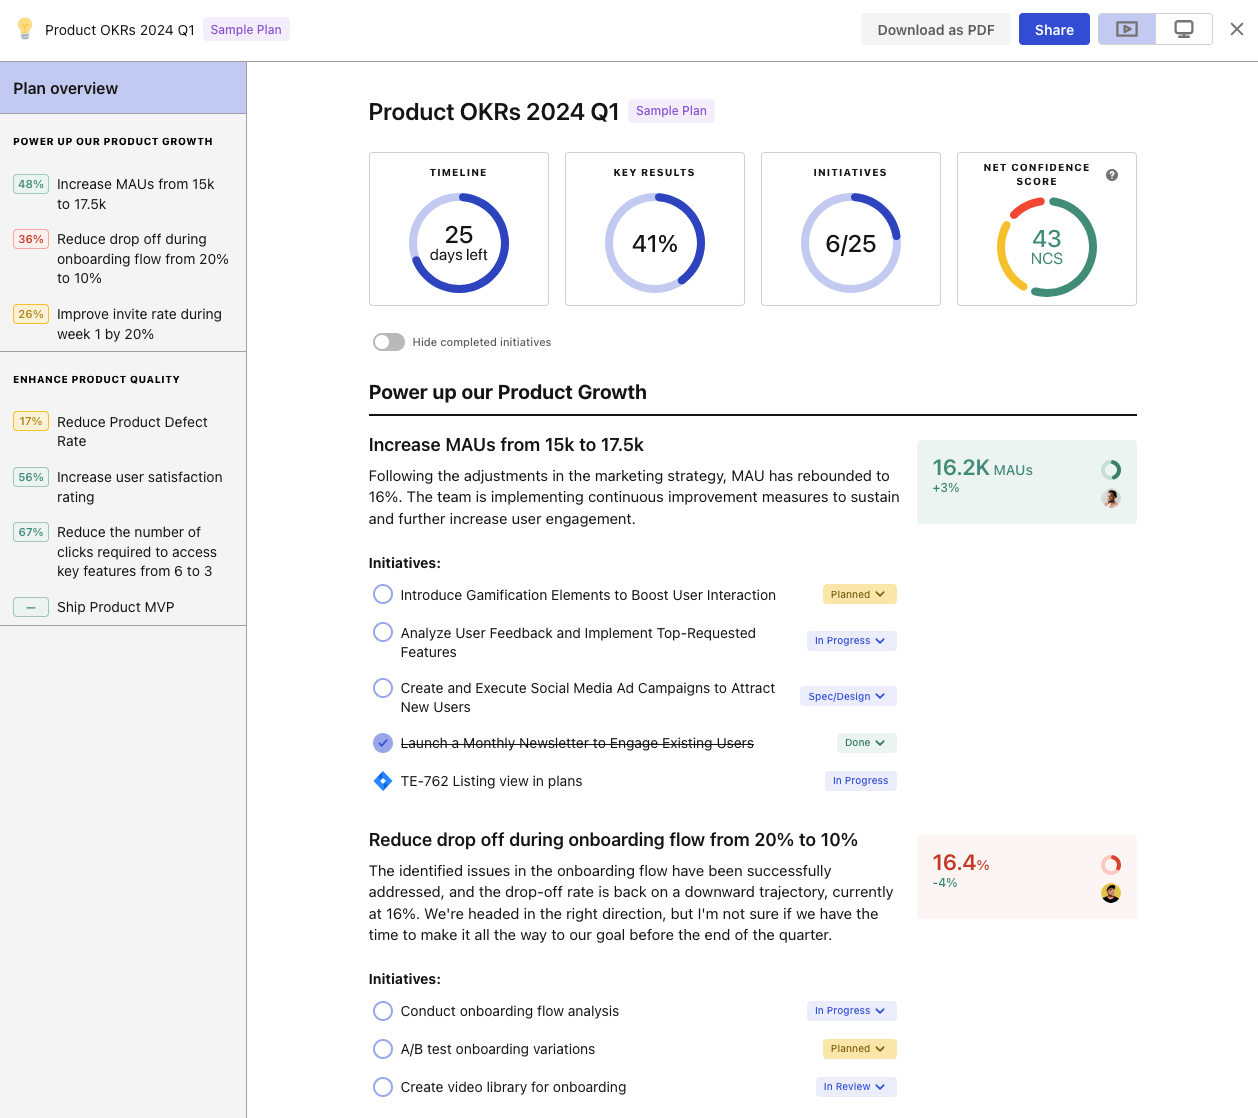Open the TE-762 Listing view in plans link
The image size is (1258, 1118).
(x=490, y=780)
